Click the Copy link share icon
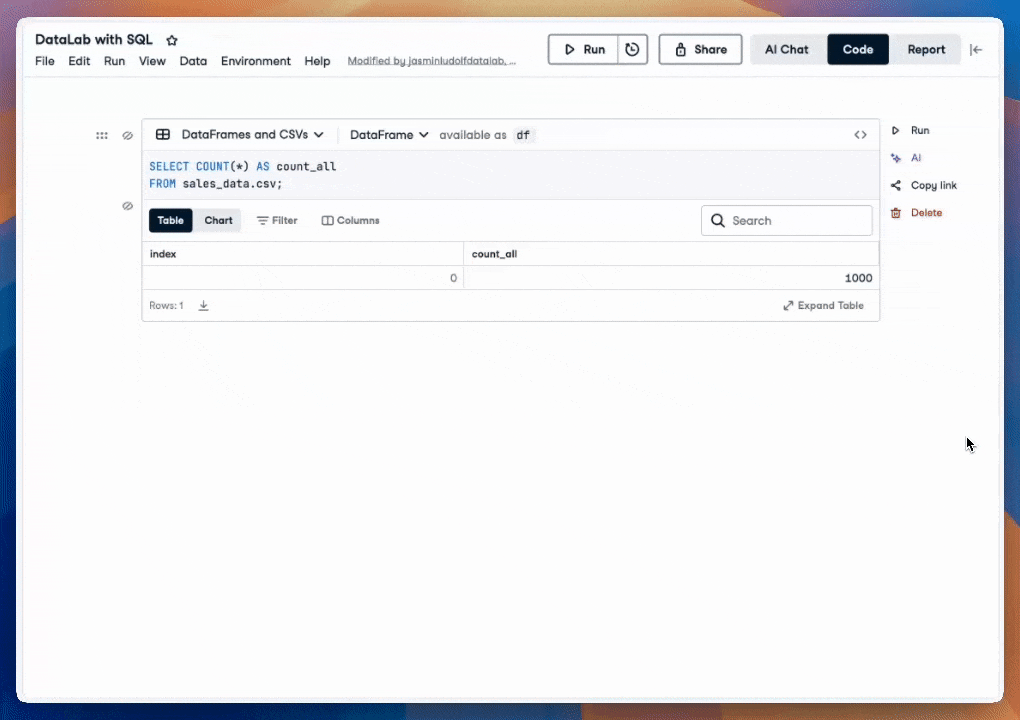This screenshot has width=1020, height=720. point(896,185)
